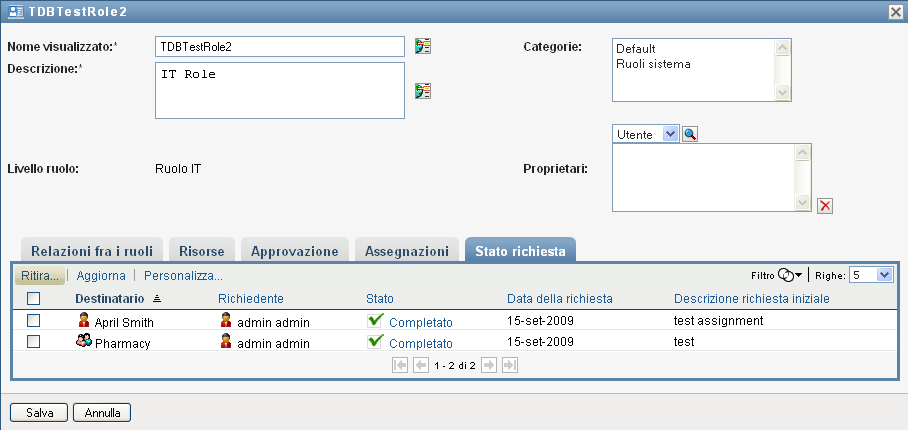Go to next page arrow in pager

(490, 366)
